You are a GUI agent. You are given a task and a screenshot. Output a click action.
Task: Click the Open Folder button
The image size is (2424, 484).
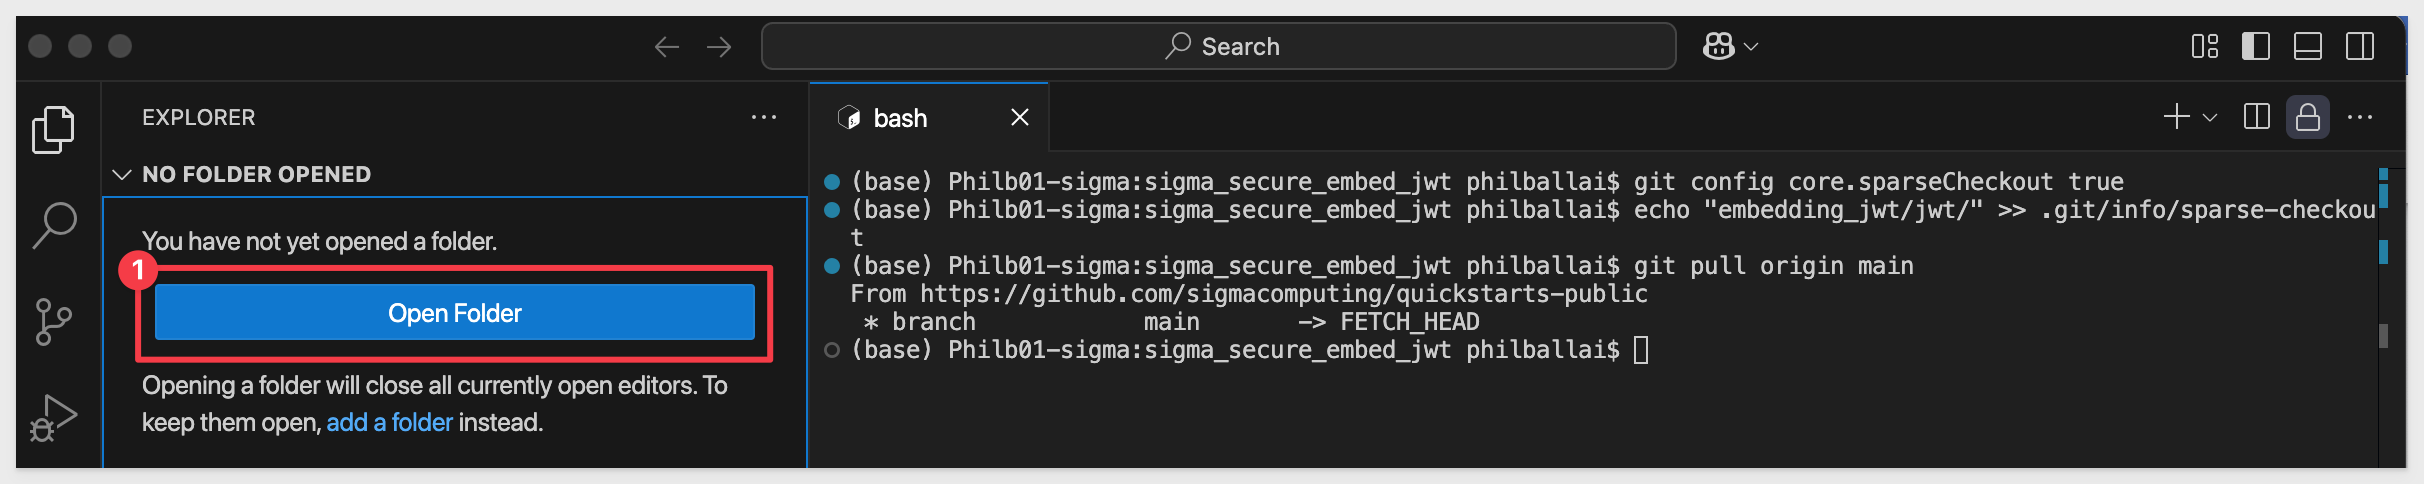click(455, 313)
